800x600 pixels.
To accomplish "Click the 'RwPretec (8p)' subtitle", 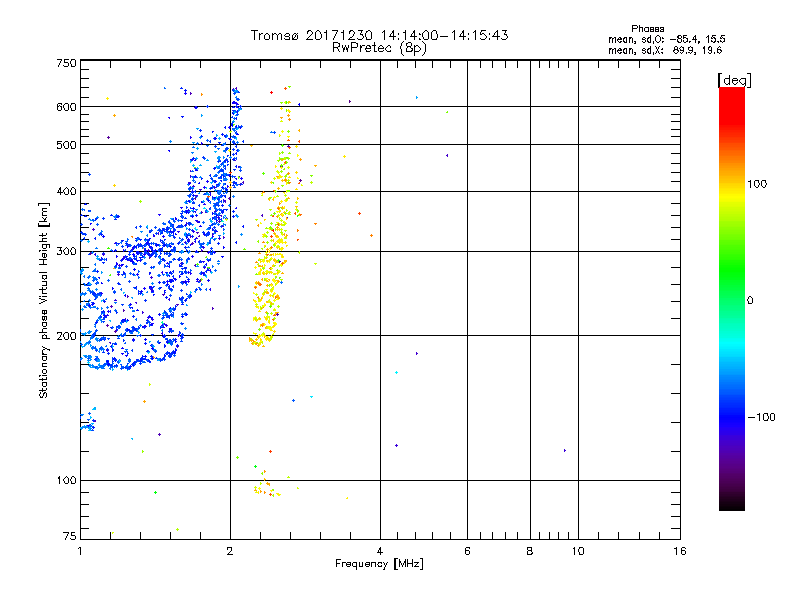I will pyautogui.click(x=379, y=48).
